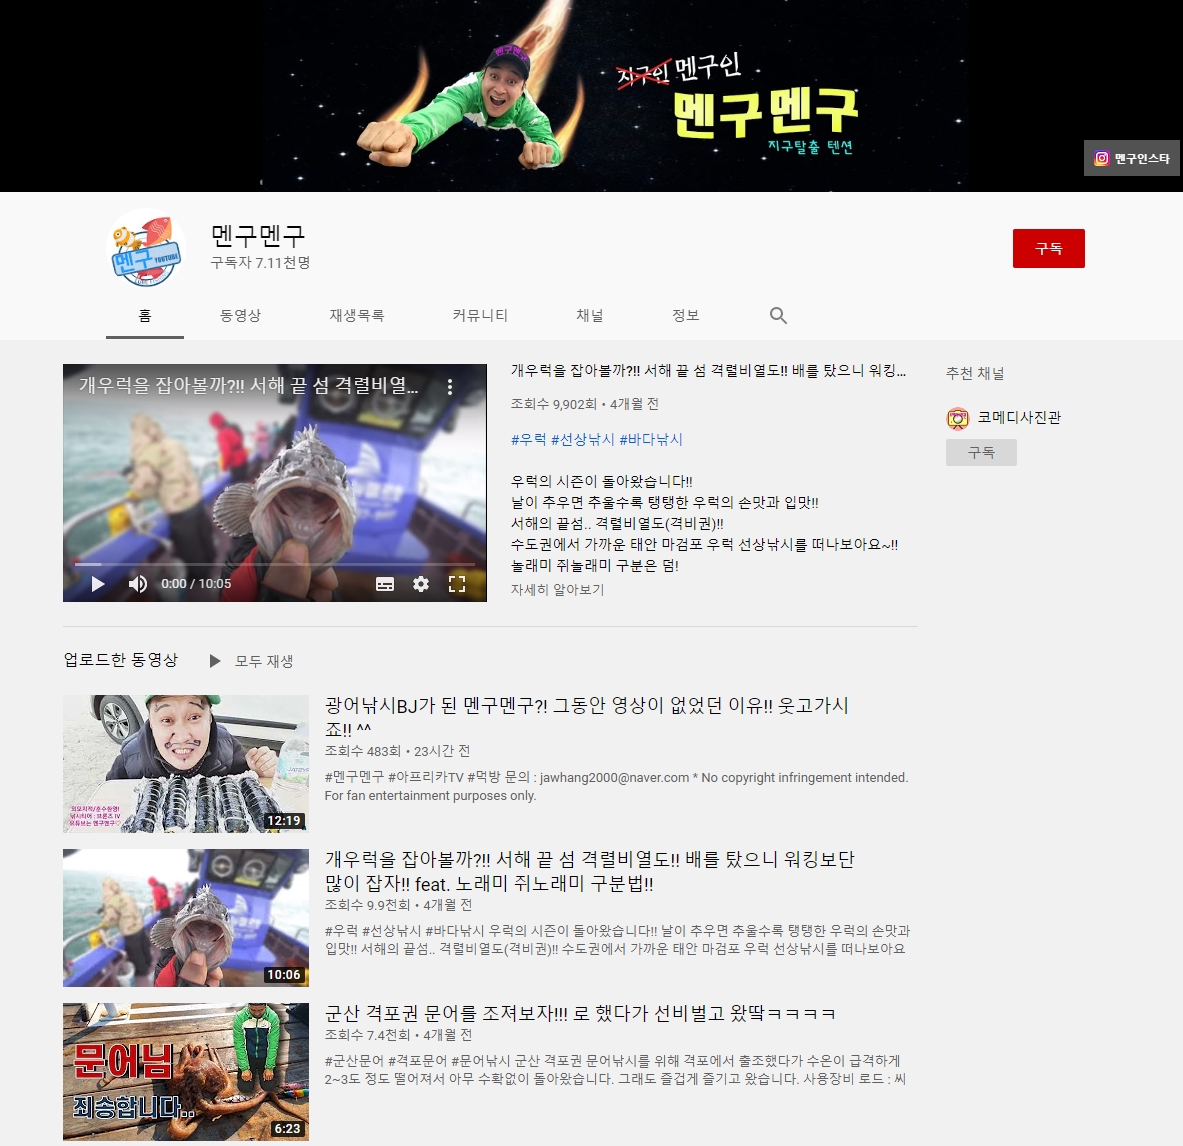The image size is (1183, 1146).
Task: Open the three-dot menu on featured video
Action: point(450,387)
